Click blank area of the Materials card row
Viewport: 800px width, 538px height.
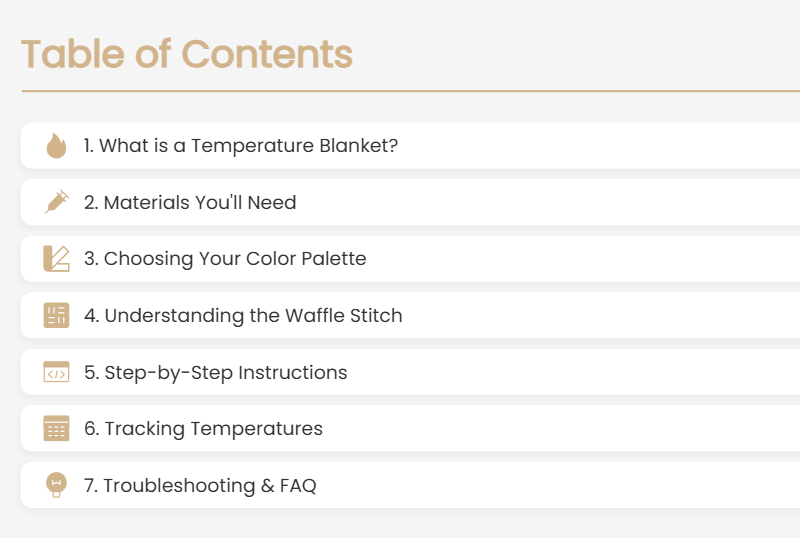[x=548, y=202]
